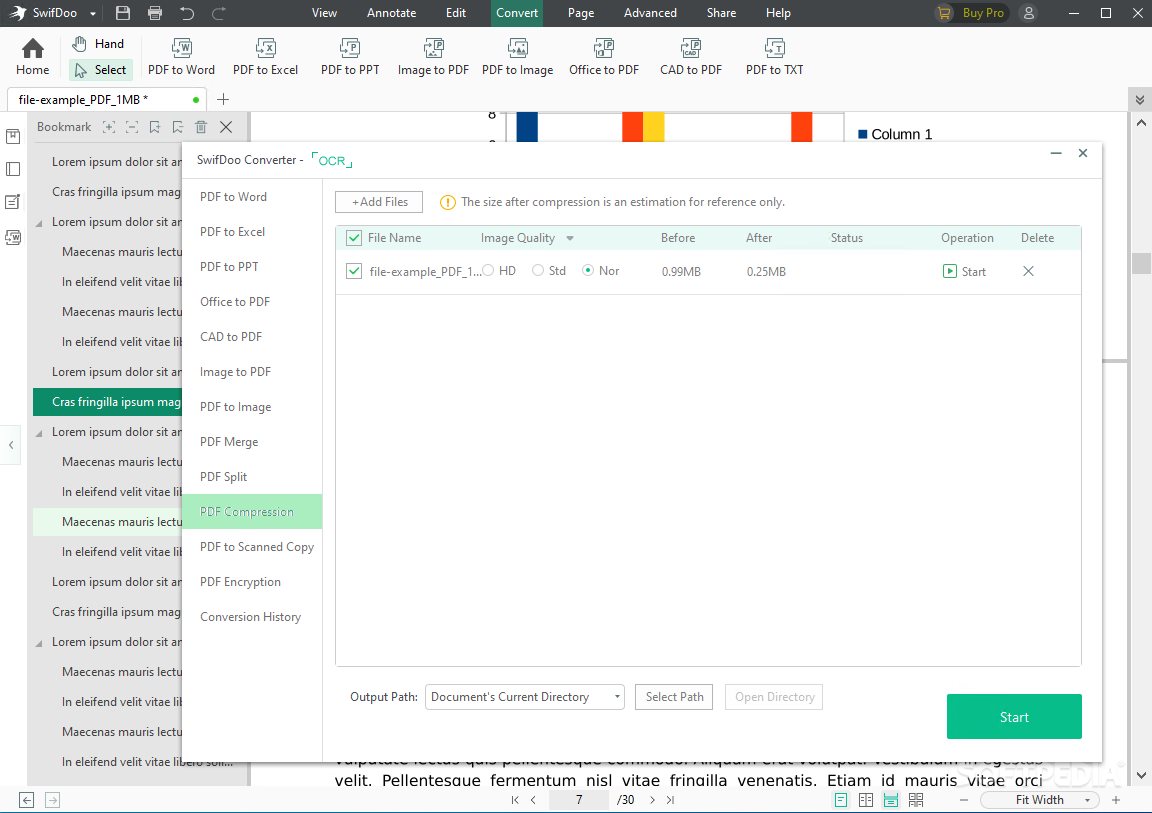Click the OCR icon in converter
The height and width of the screenshot is (813, 1152).
[x=331, y=160]
